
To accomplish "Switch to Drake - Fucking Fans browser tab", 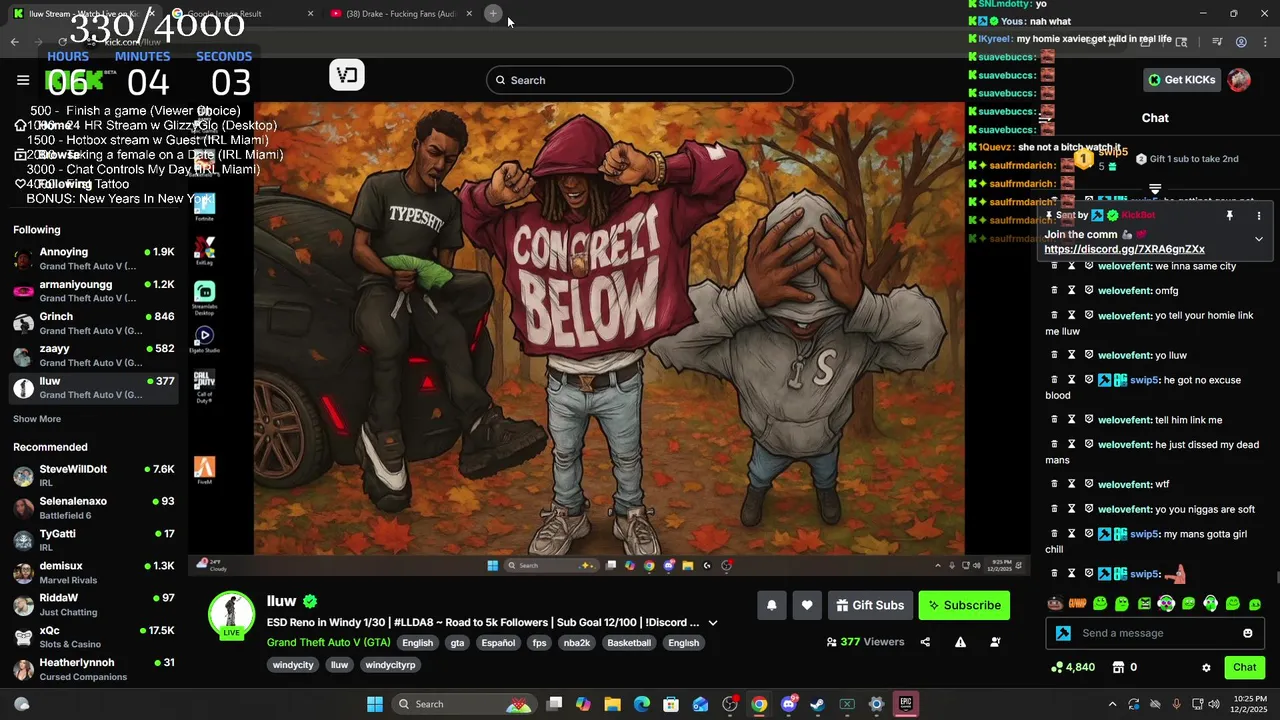I will coord(400,14).
